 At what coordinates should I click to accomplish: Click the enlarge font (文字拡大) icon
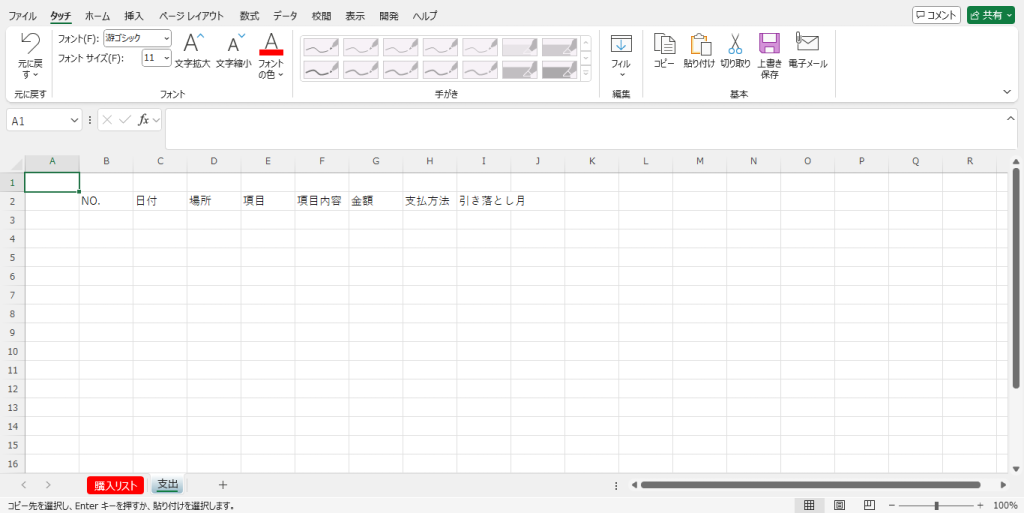tap(193, 44)
